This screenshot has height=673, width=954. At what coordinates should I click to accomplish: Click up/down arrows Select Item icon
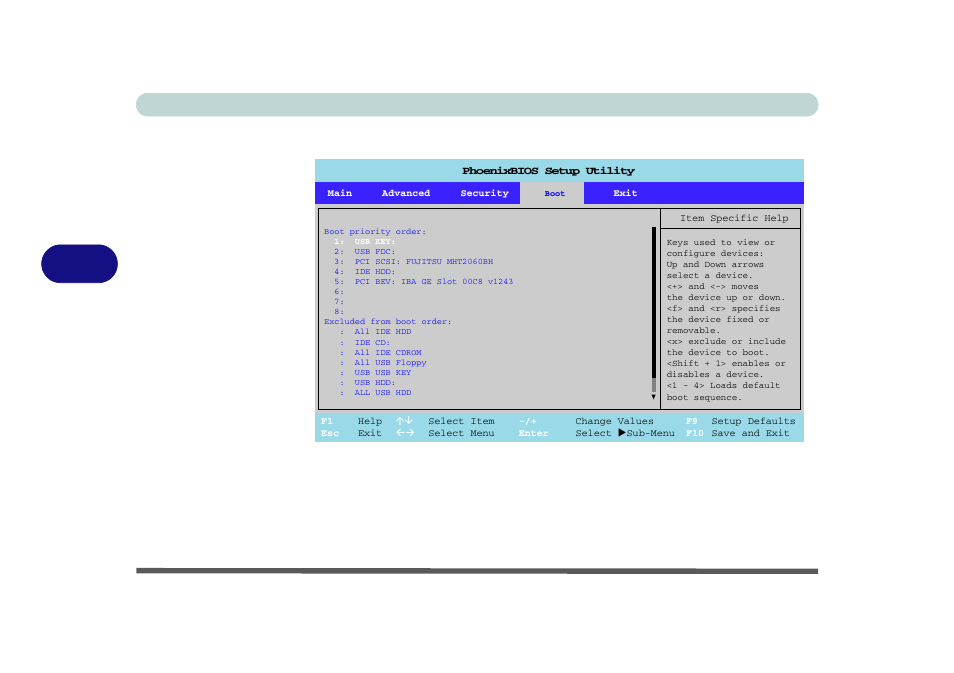tap(405, 420)
